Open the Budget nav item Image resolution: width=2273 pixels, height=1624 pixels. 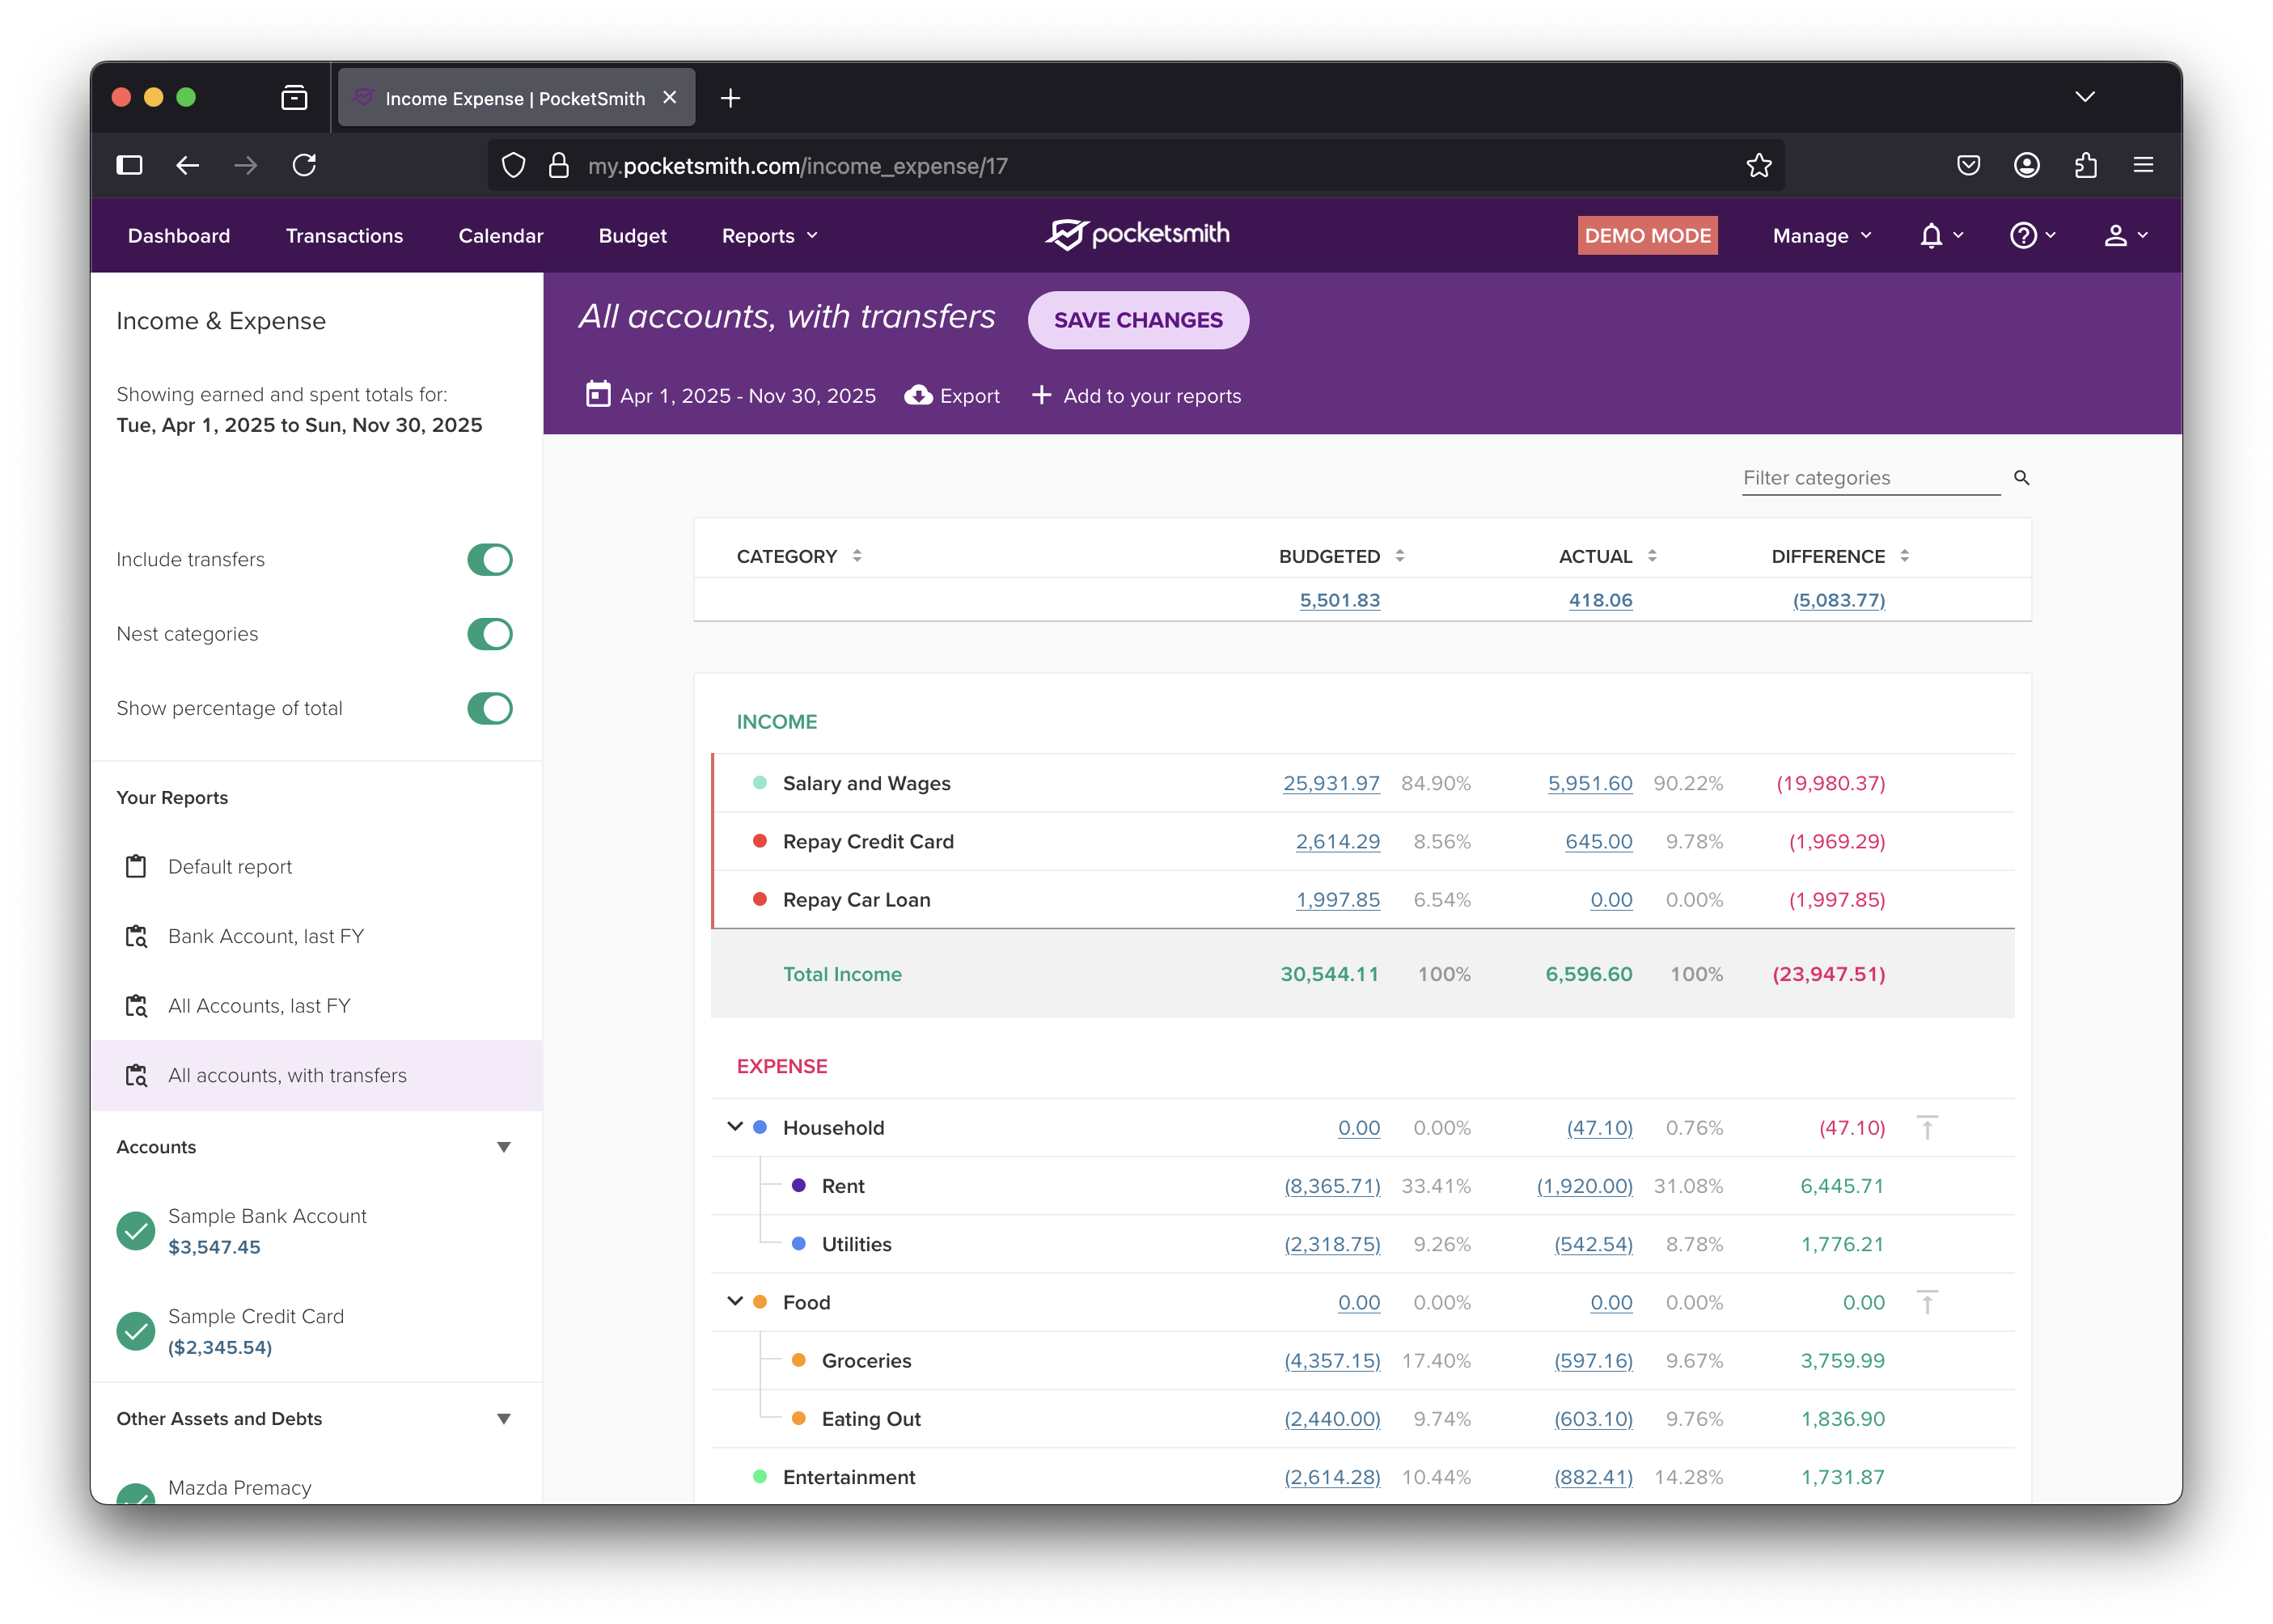point(632,236)
